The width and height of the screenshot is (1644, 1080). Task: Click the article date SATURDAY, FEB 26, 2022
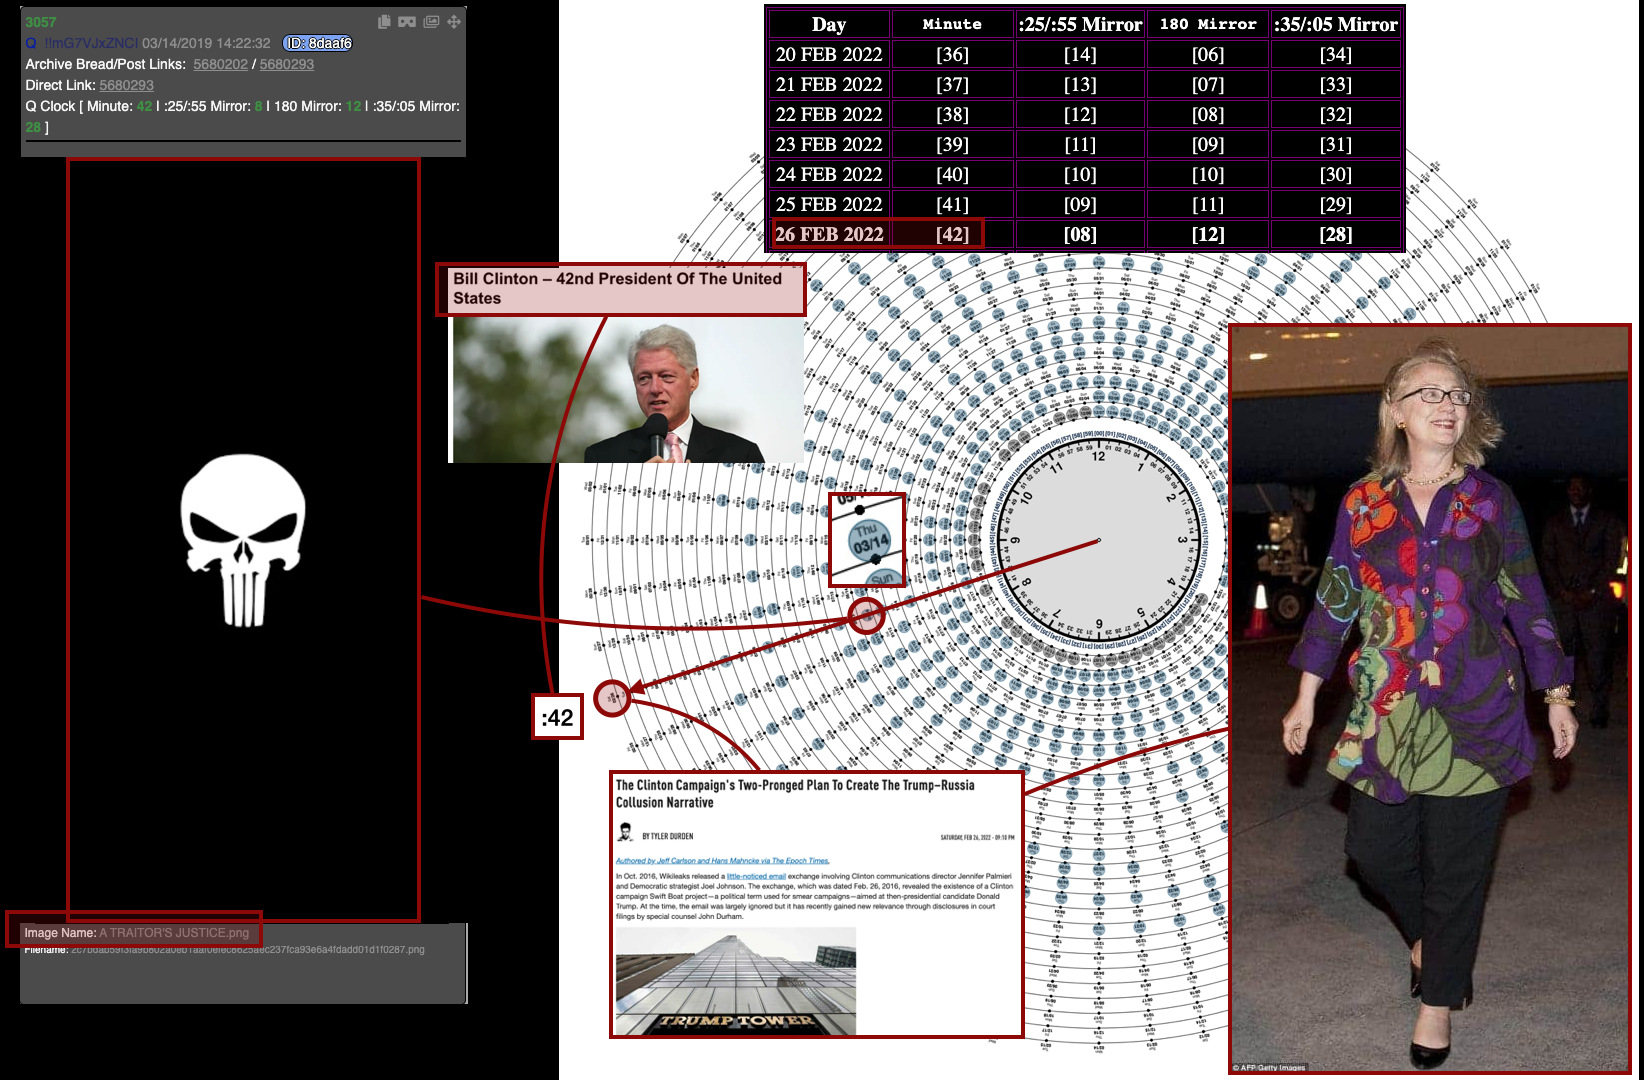click(977, 837)
